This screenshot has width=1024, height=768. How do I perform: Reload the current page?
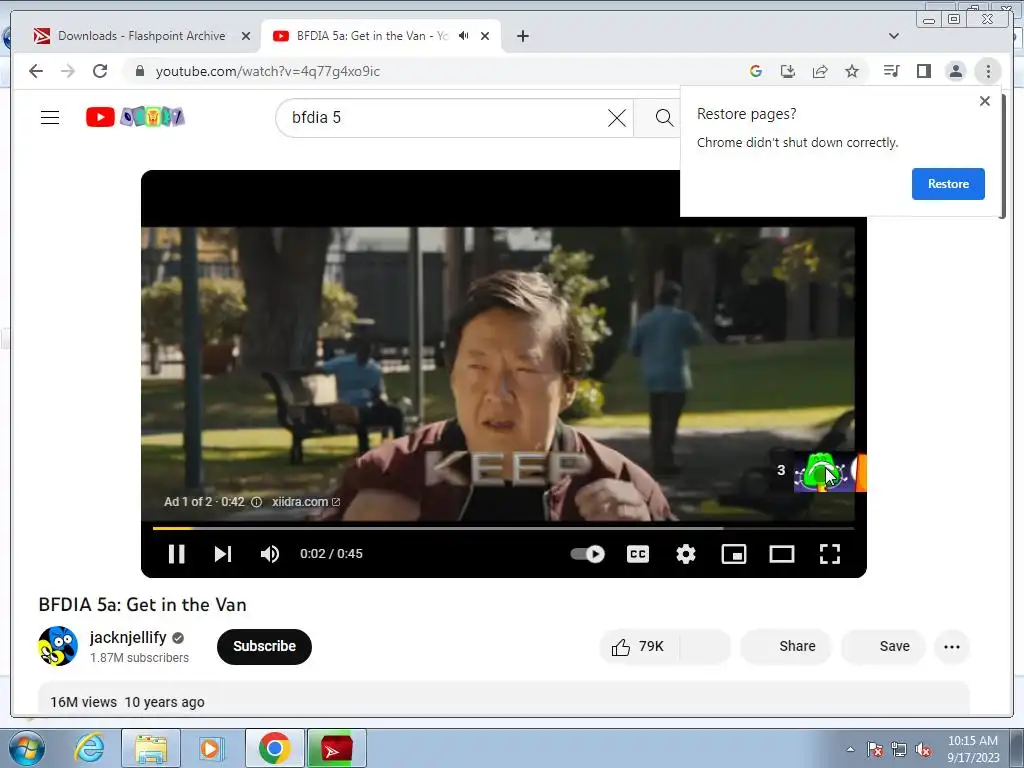pyautogui.click(x=100, y=71)
